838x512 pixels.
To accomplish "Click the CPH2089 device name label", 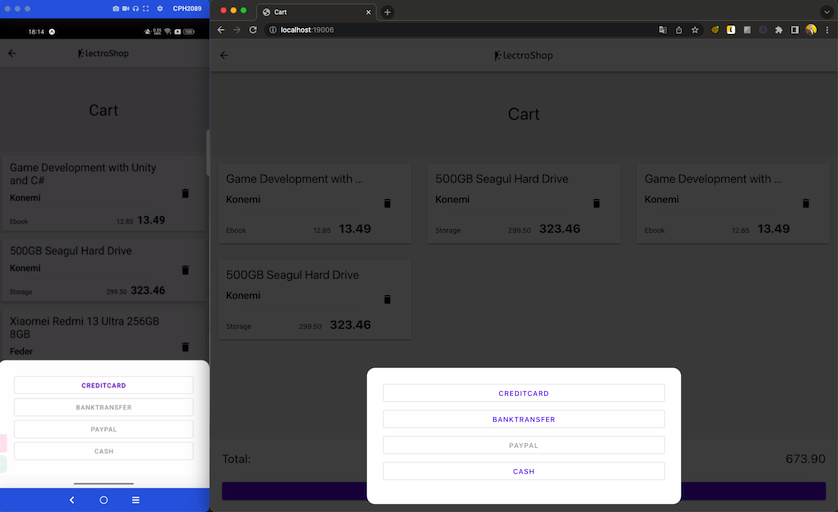I will click(x=187, y=9).
